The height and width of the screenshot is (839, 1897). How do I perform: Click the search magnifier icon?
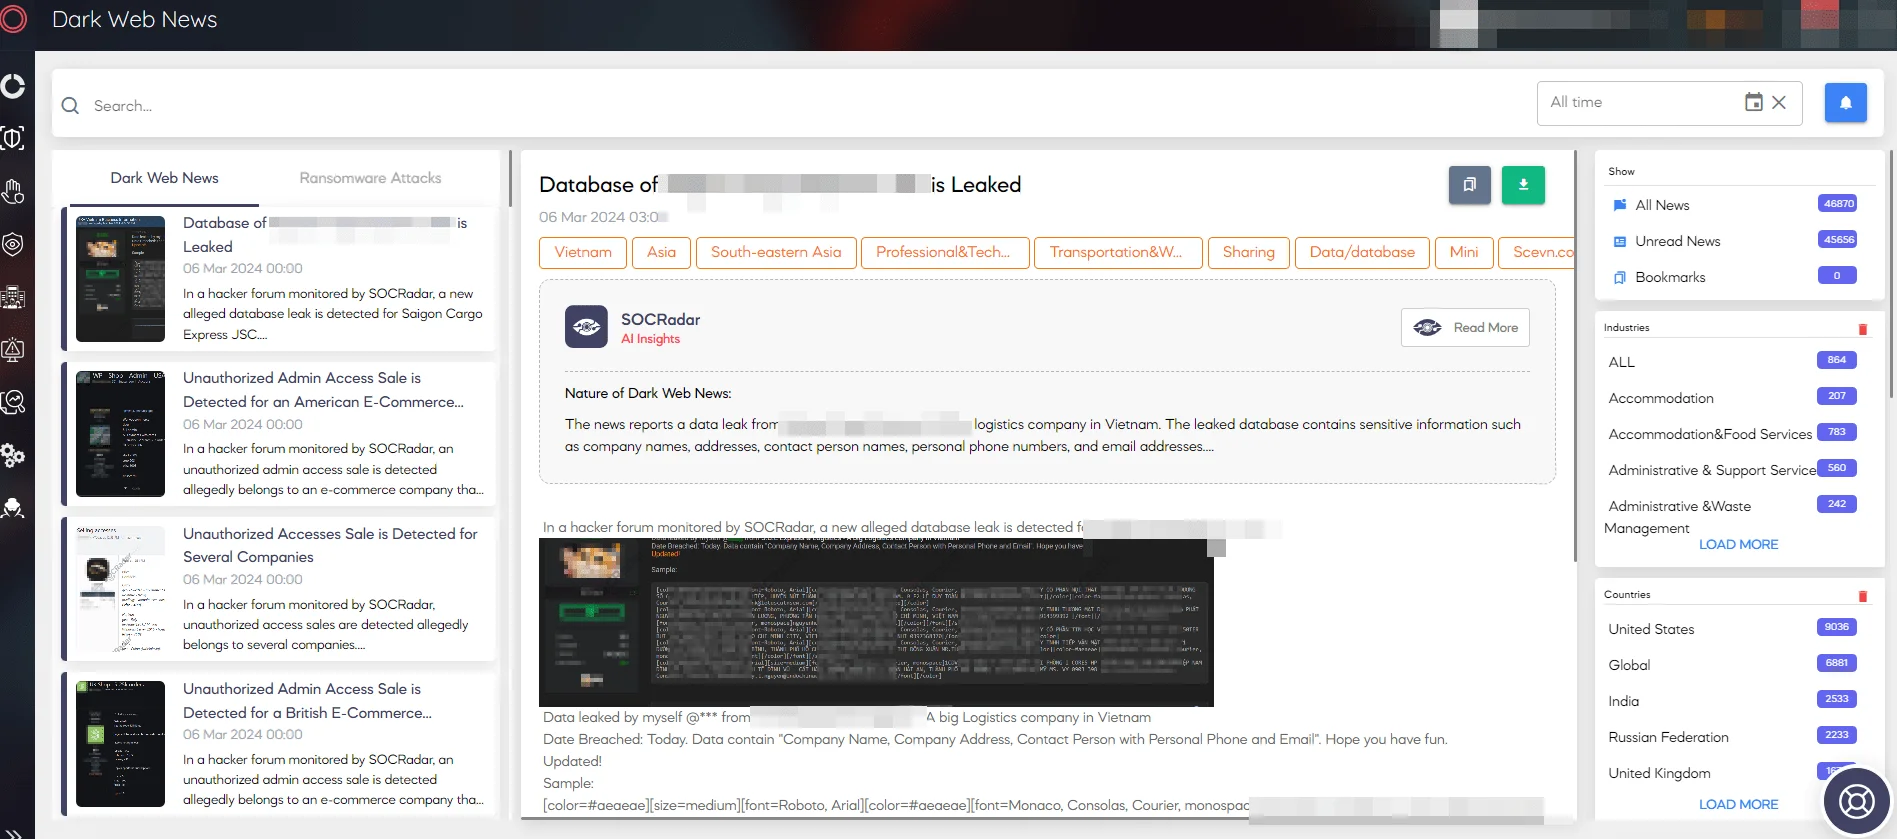click(70, 105)
